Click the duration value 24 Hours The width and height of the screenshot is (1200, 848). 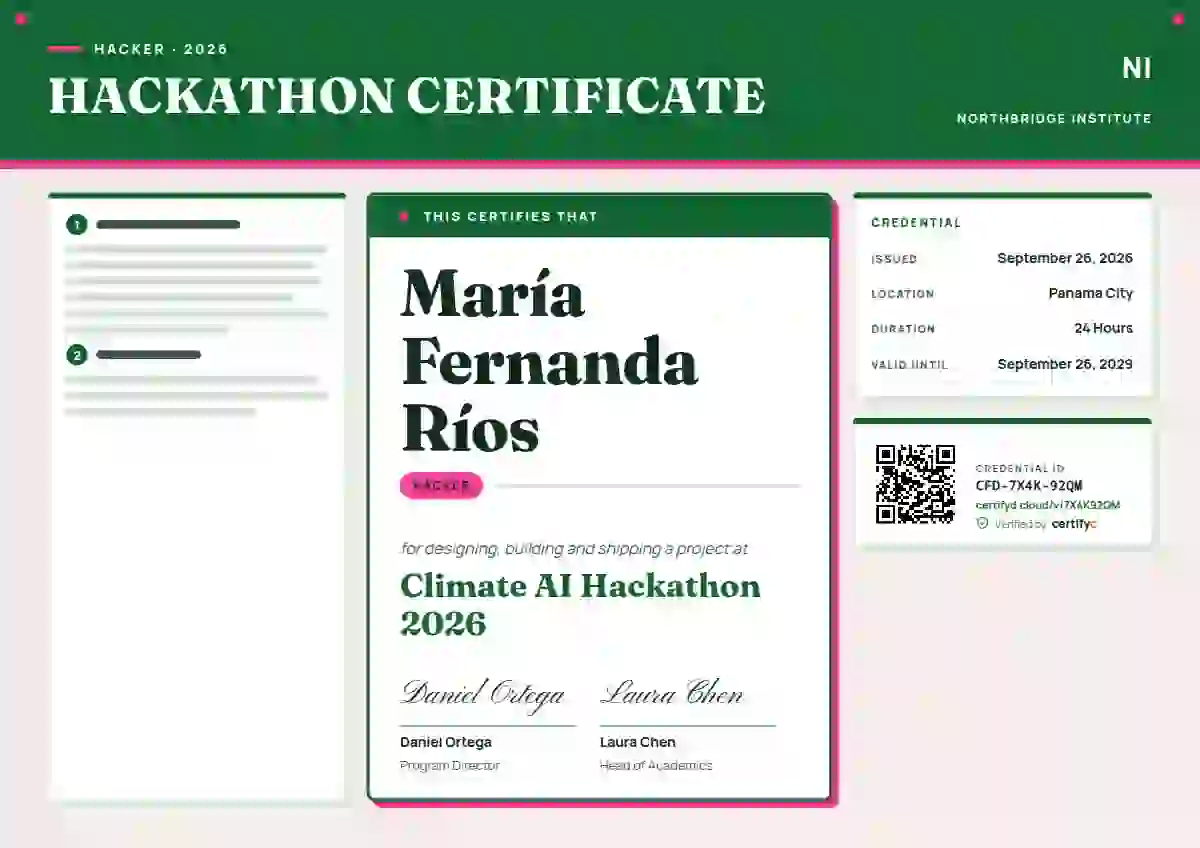1104,328
